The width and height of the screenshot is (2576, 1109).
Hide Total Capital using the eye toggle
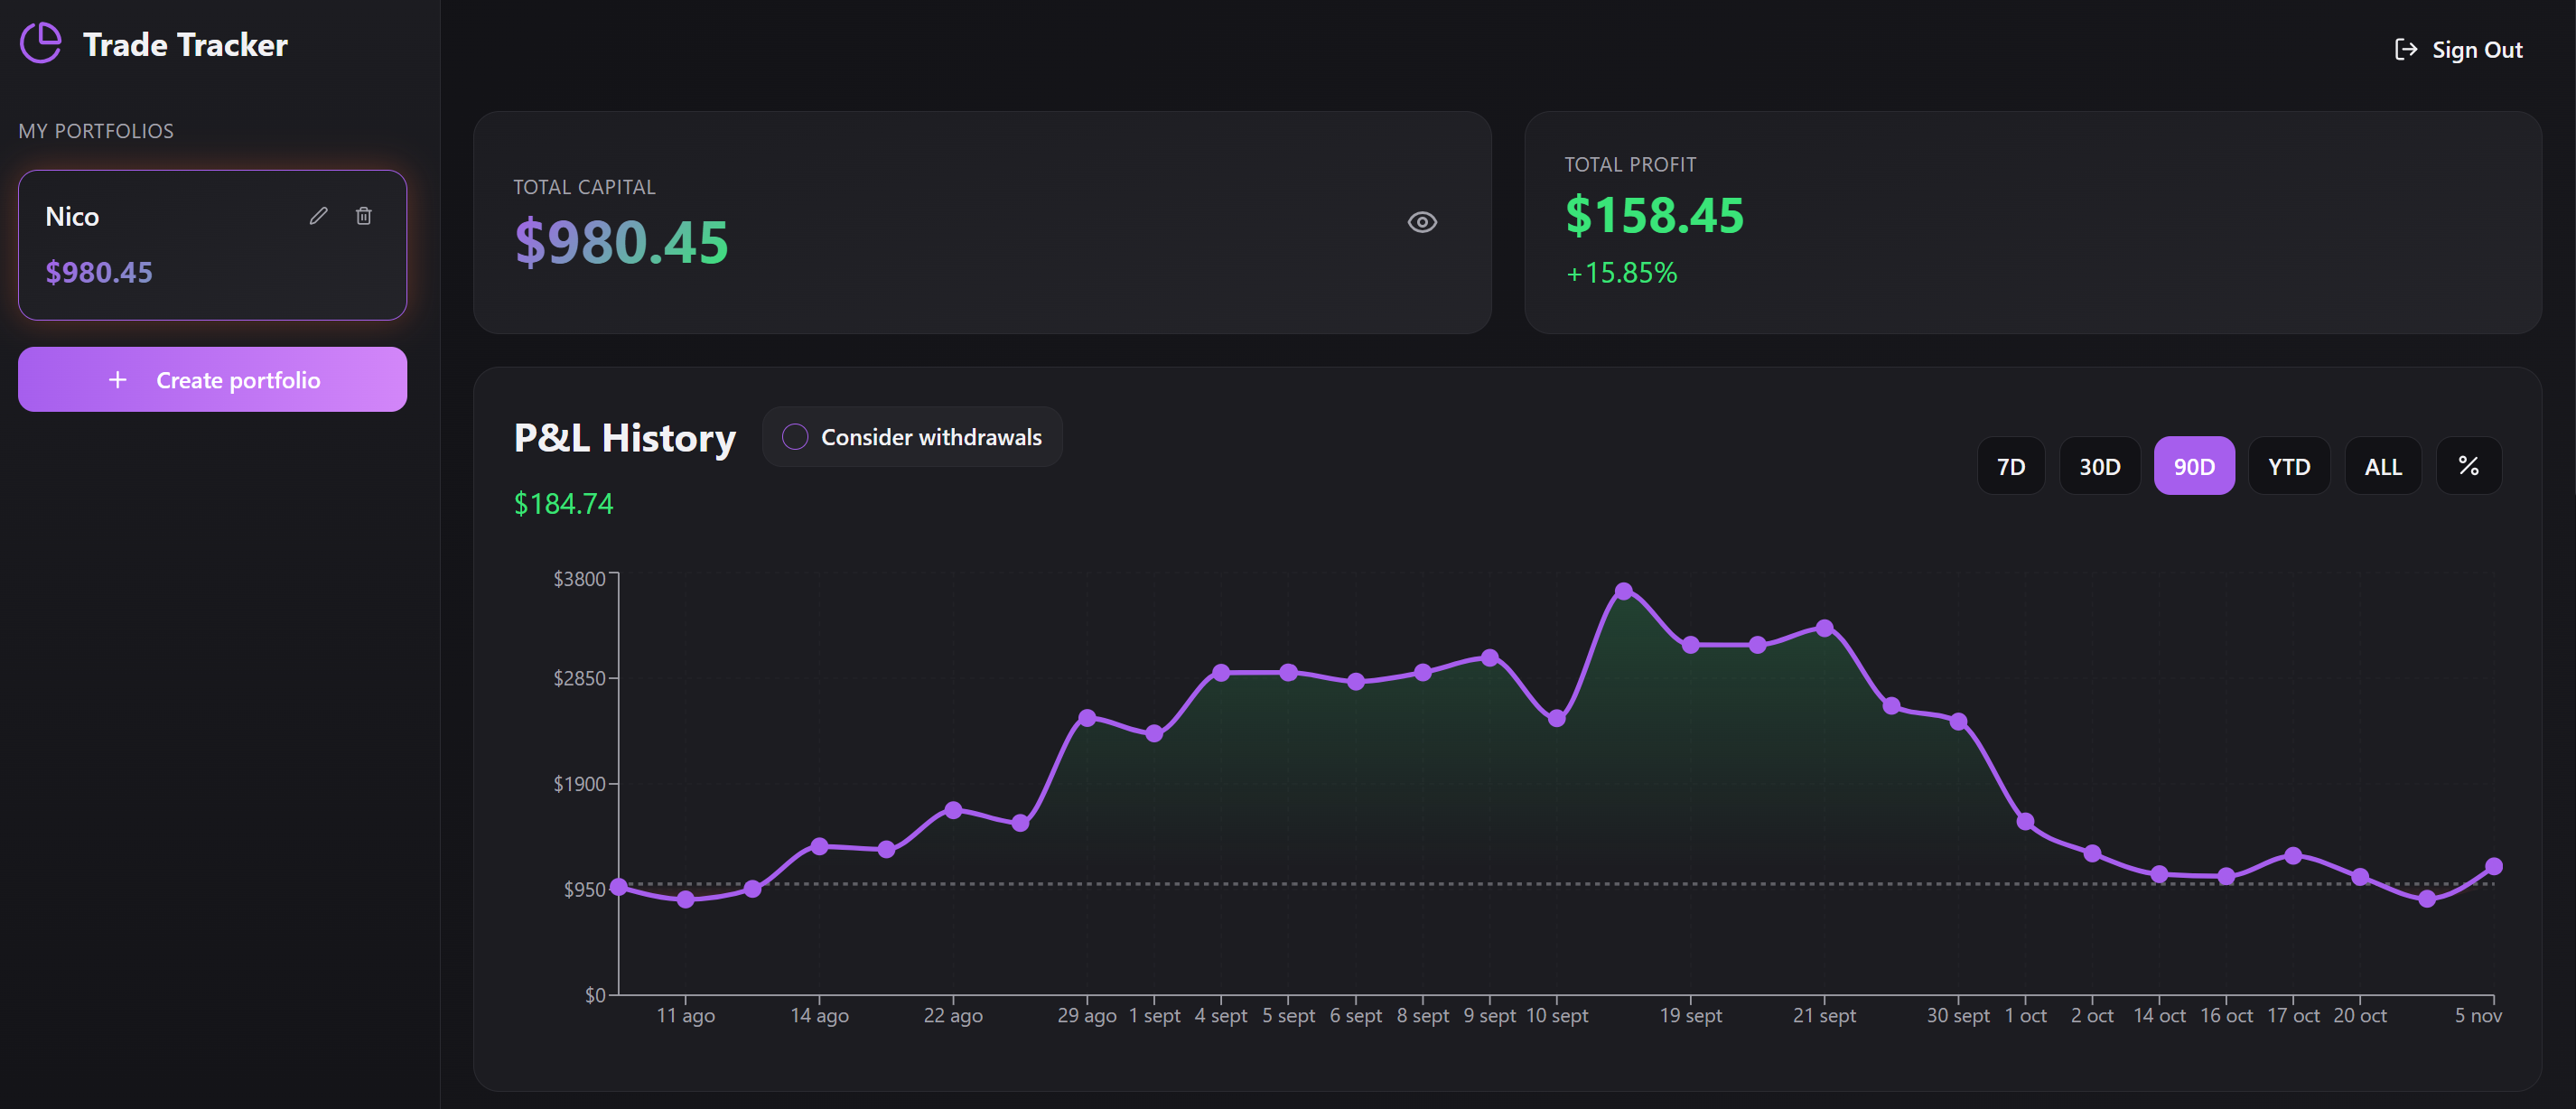1422,222
